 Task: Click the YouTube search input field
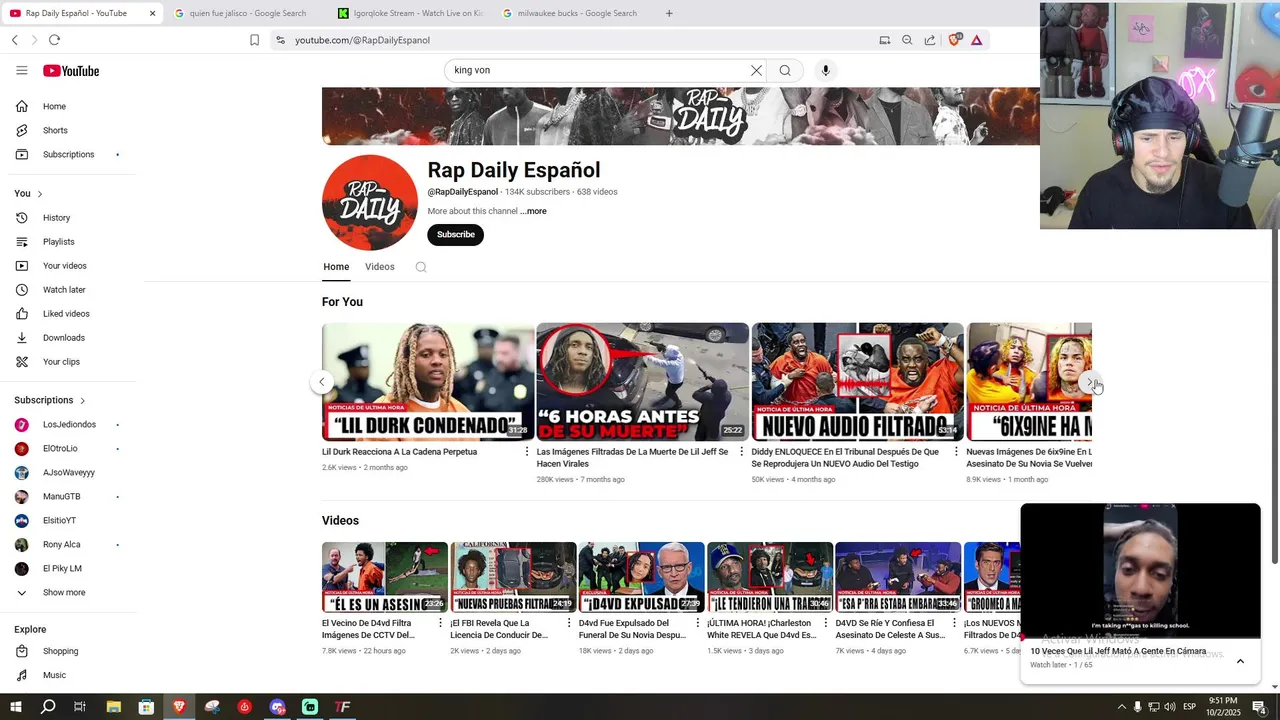point(597,70)
